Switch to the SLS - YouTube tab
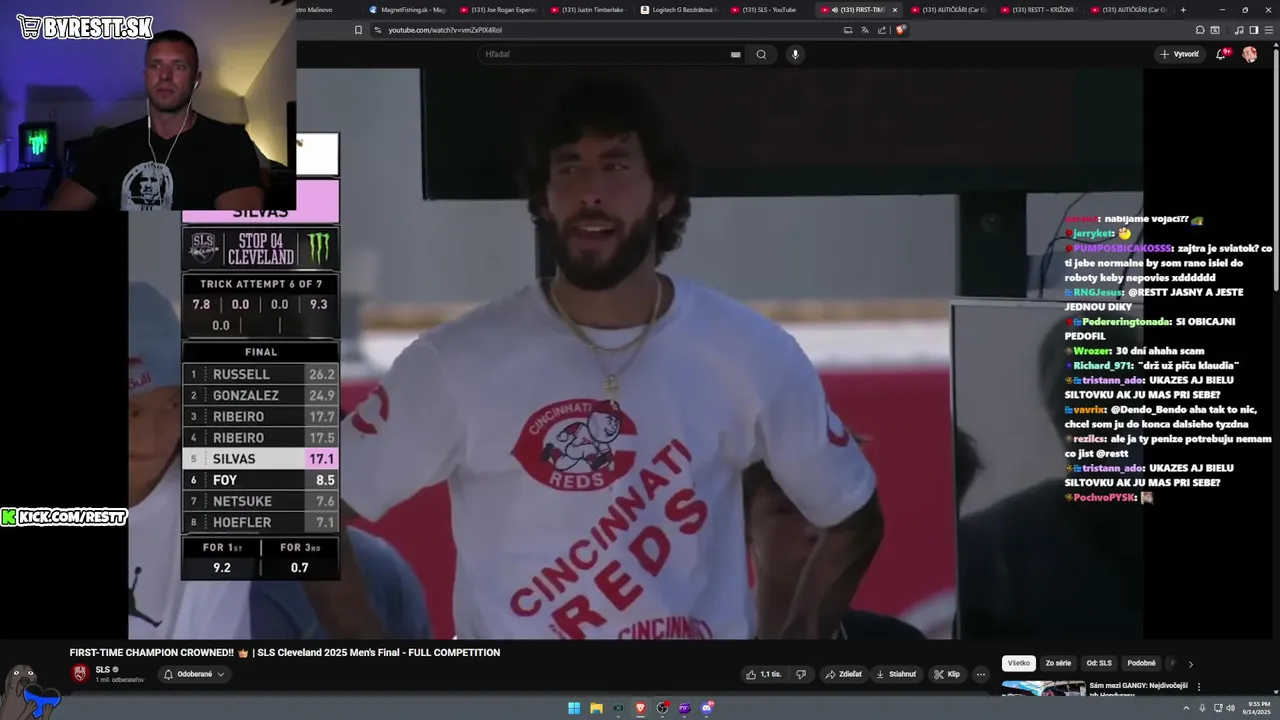The height and width of the screenshot is (720, 1280). [769, 10]
